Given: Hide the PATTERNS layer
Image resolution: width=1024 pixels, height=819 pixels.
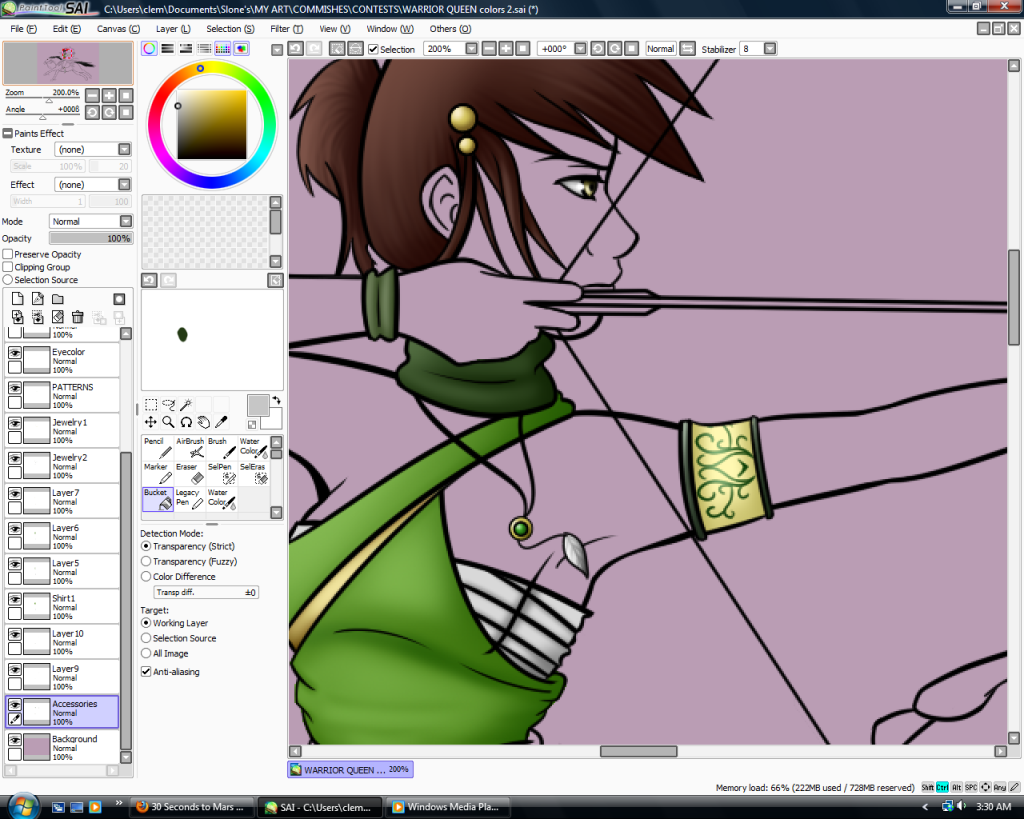Looking at the screenshot, I should [x=14, y=388].
